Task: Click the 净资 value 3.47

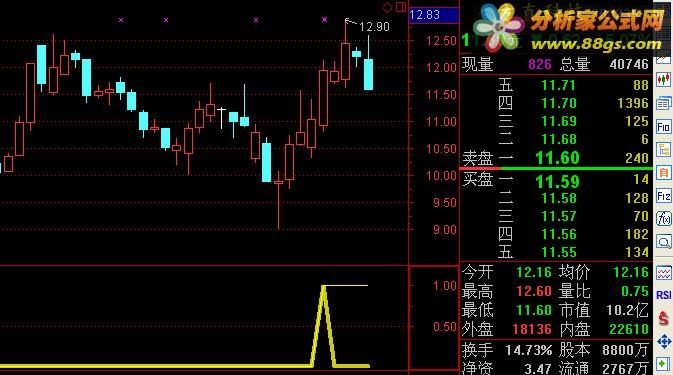Action: coord(537,369)
